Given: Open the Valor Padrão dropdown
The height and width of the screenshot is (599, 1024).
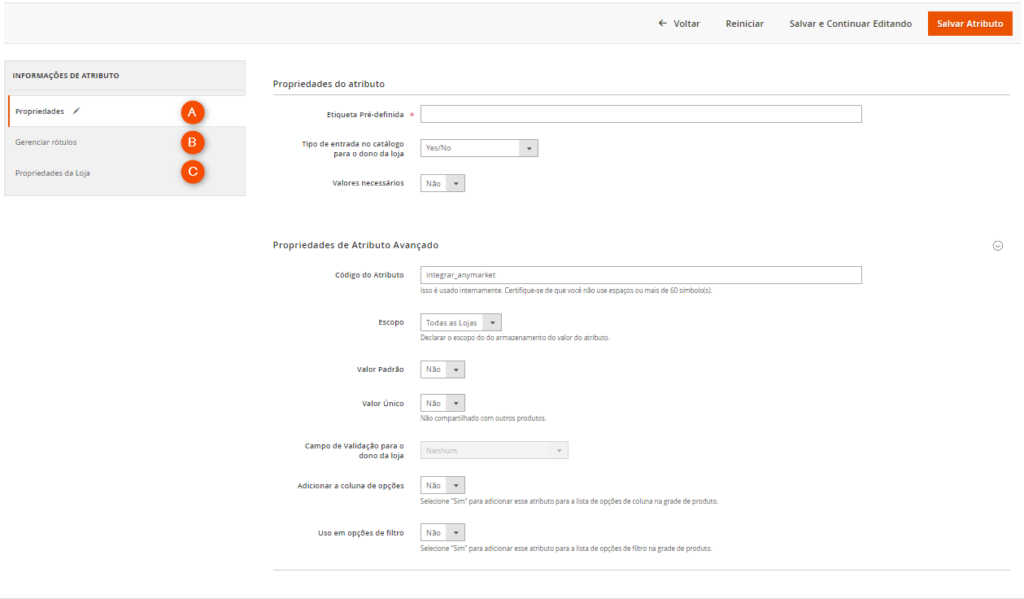Looking at the screenshot, I should (x=442, y=370).
